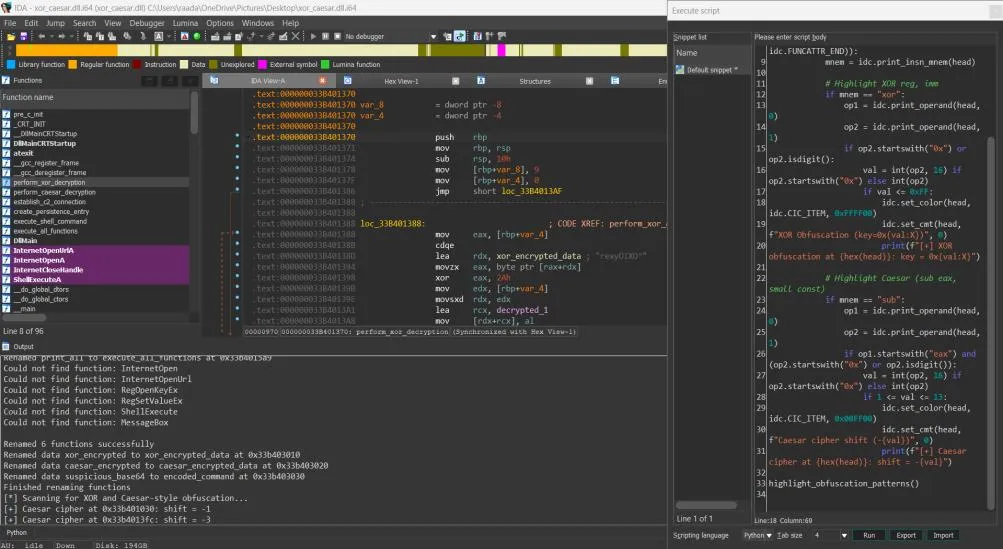The image size is (1003, 549).
Task: Click the red warning triangle toolbar icon
Action: pyautogui.click(x=184, y=36)
